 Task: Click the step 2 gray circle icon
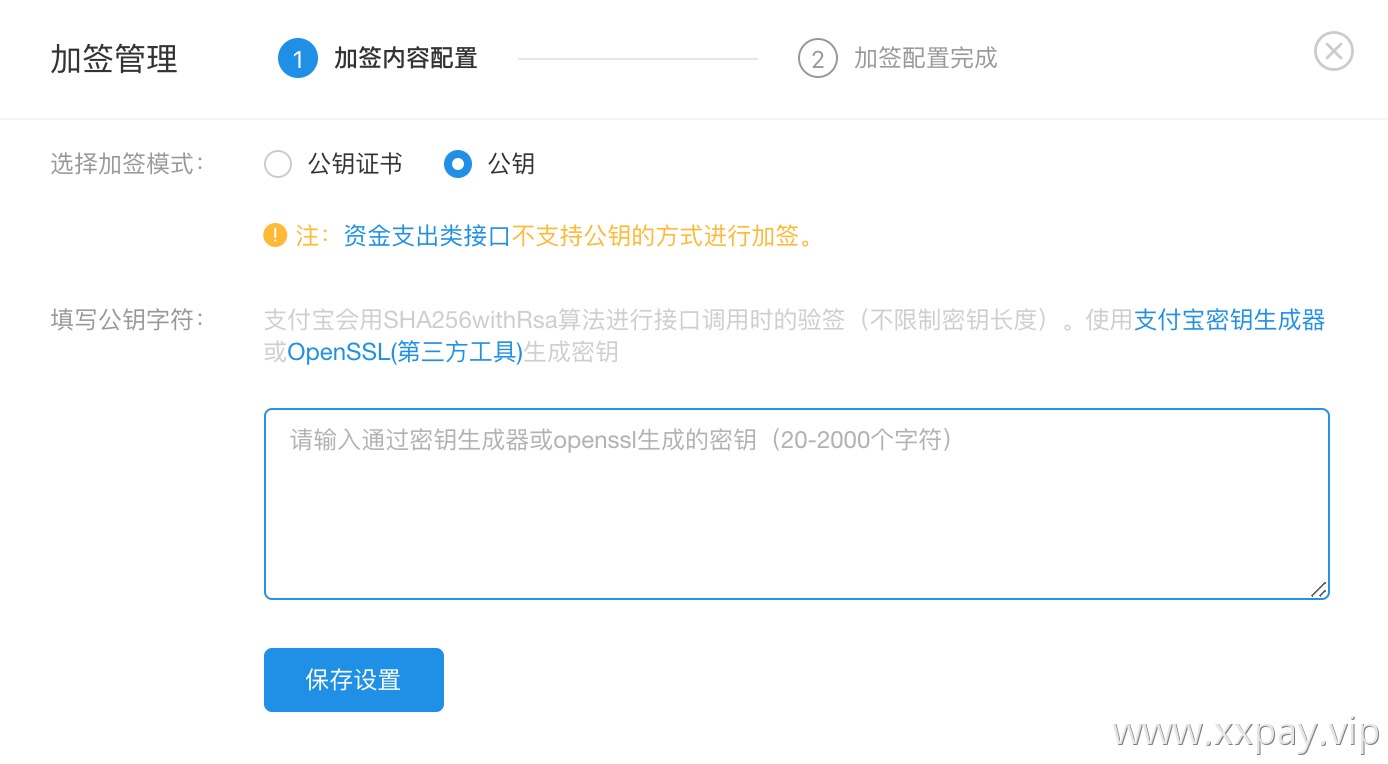point(817,59)
